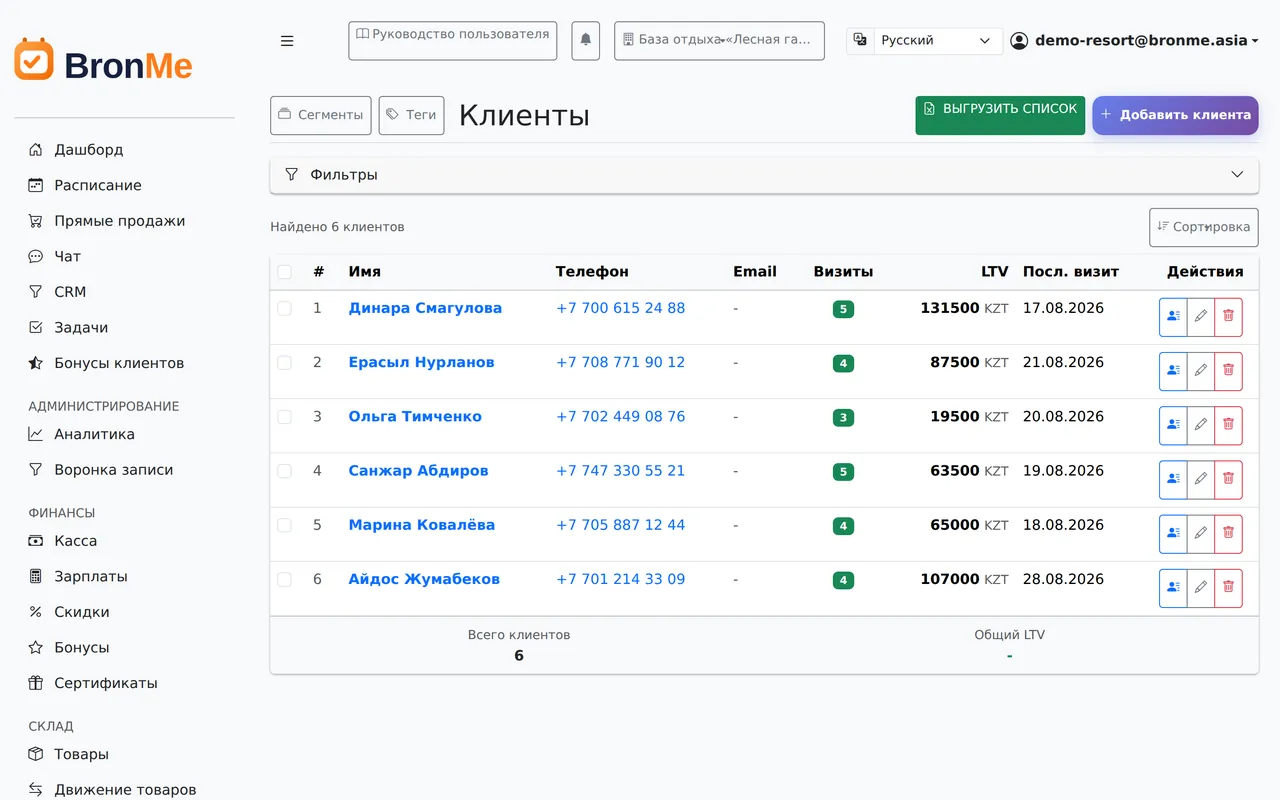
Task: Open the demo-resort@bronme.asia account menu
Action: pos(1134,41)
